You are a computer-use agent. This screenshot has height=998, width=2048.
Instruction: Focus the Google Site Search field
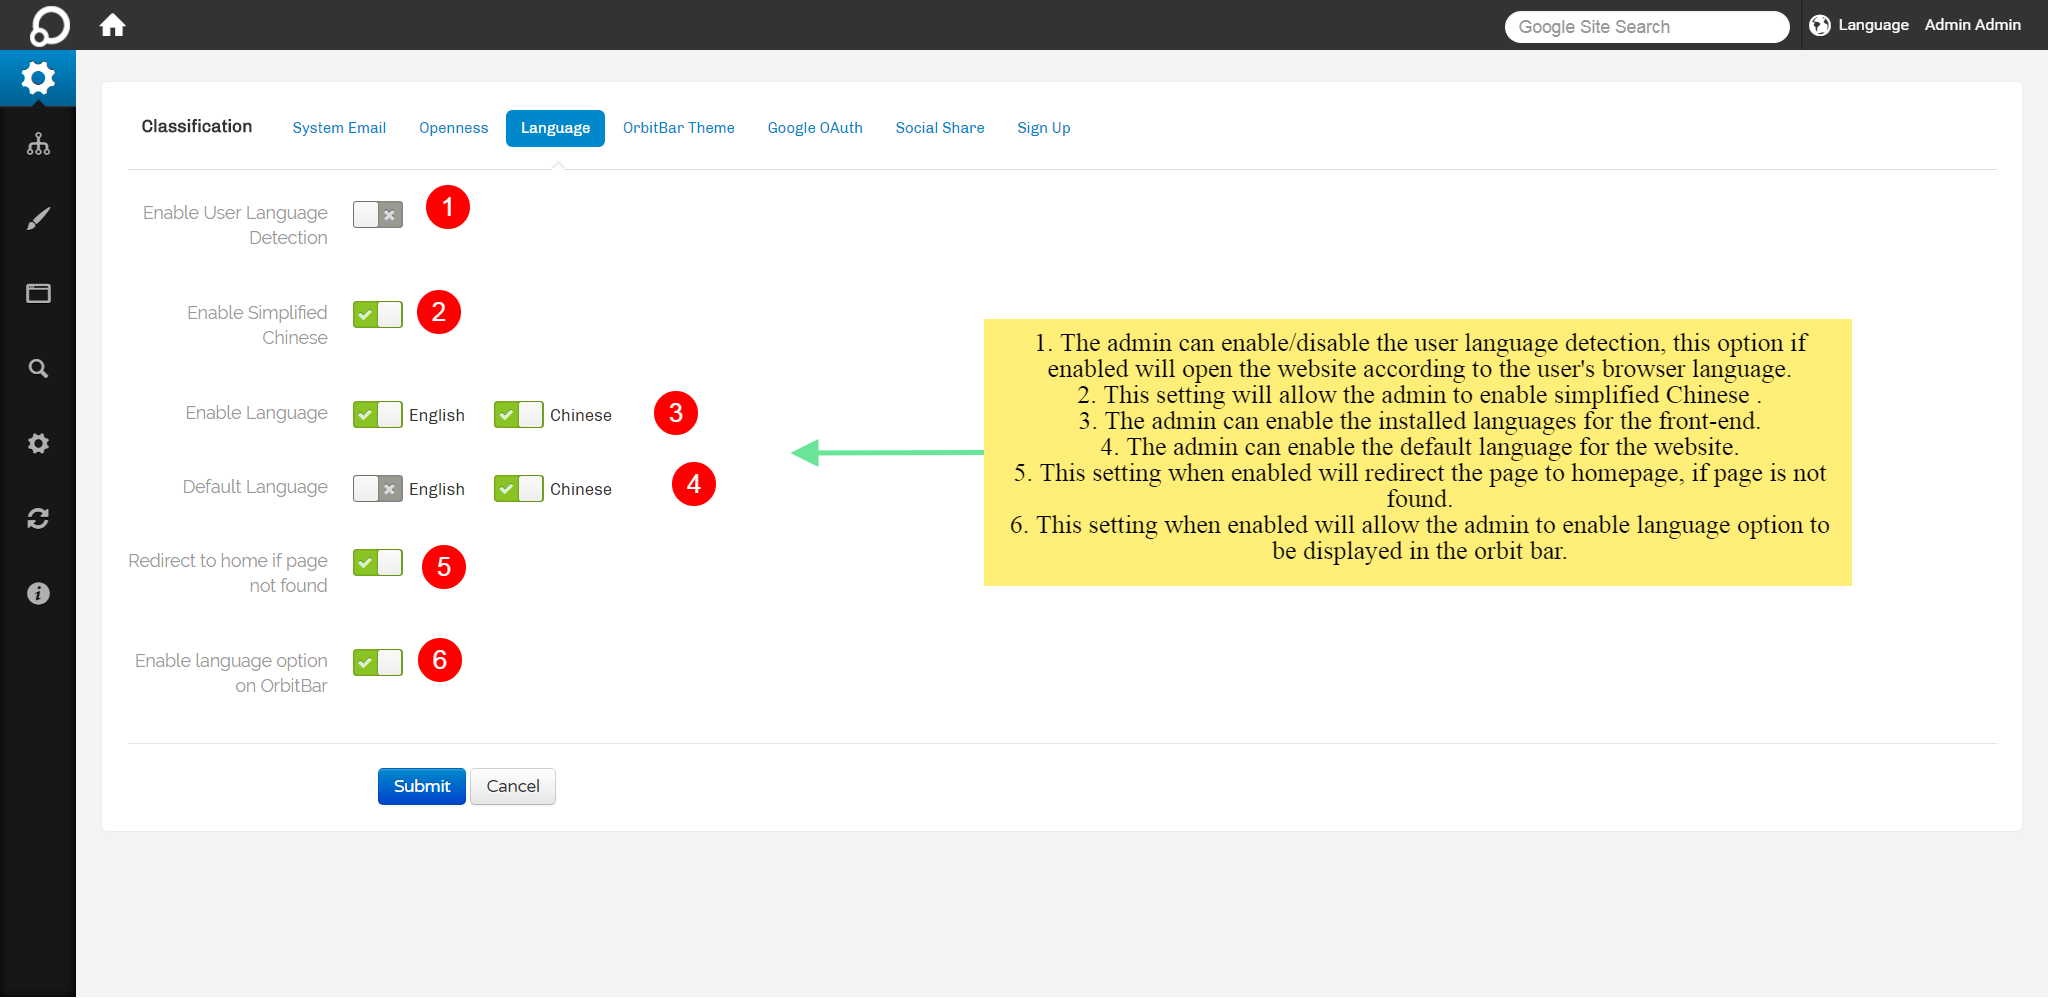[1646, 27]
